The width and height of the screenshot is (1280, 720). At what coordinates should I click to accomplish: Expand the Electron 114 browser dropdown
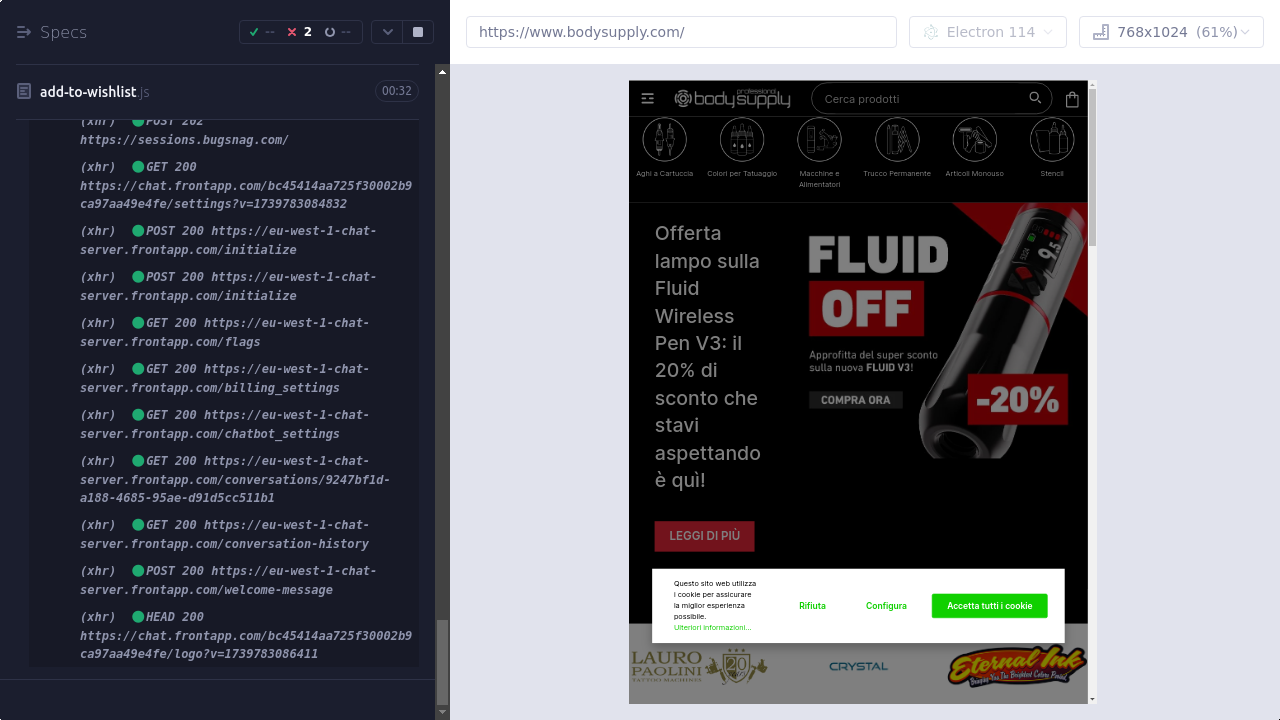[x=988, y=32]
